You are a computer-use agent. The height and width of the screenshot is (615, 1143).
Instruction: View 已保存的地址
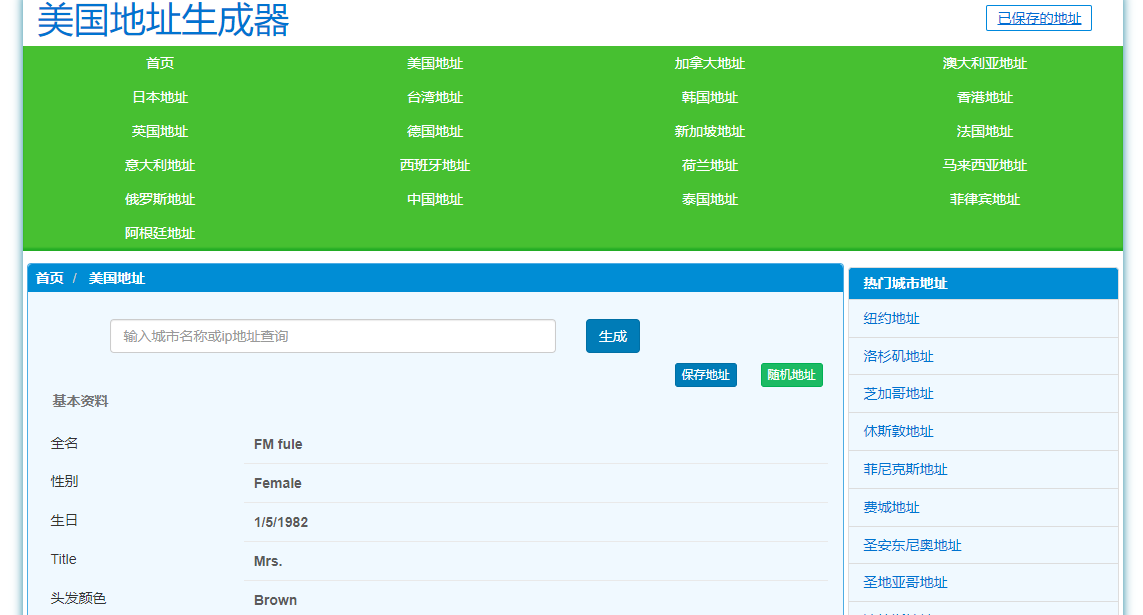tap(1038, 18)
